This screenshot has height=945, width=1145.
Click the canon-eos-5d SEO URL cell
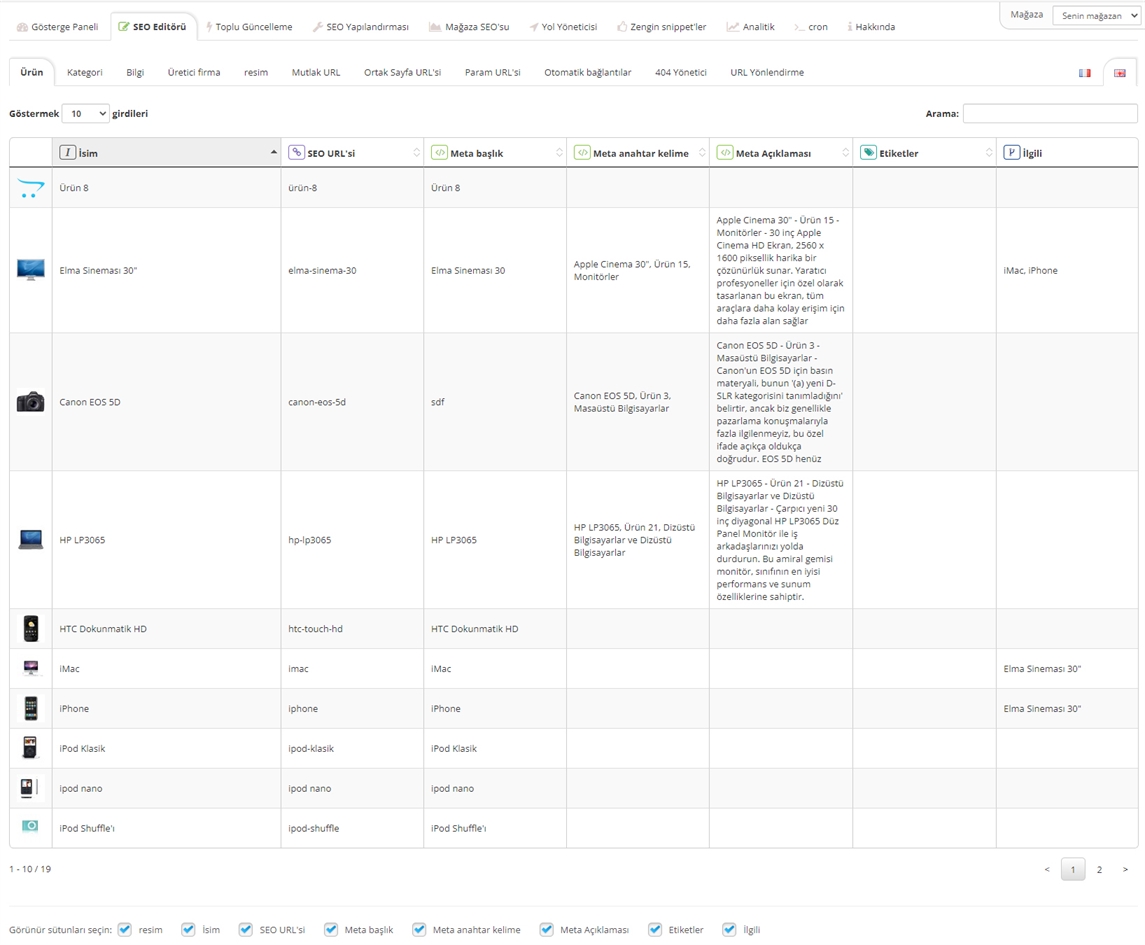click(352, 402)
